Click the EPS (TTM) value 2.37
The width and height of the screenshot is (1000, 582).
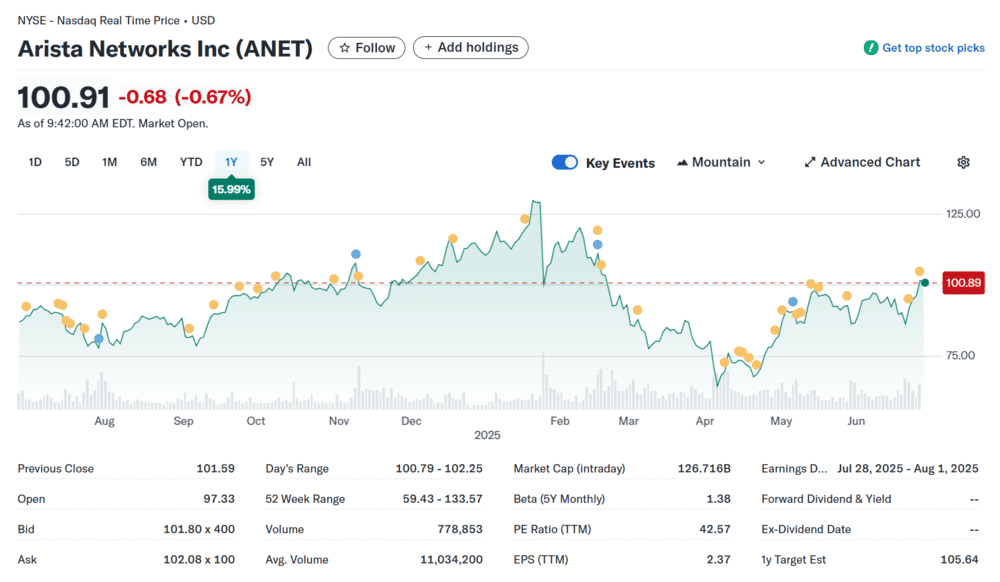[x=719, y=560]
